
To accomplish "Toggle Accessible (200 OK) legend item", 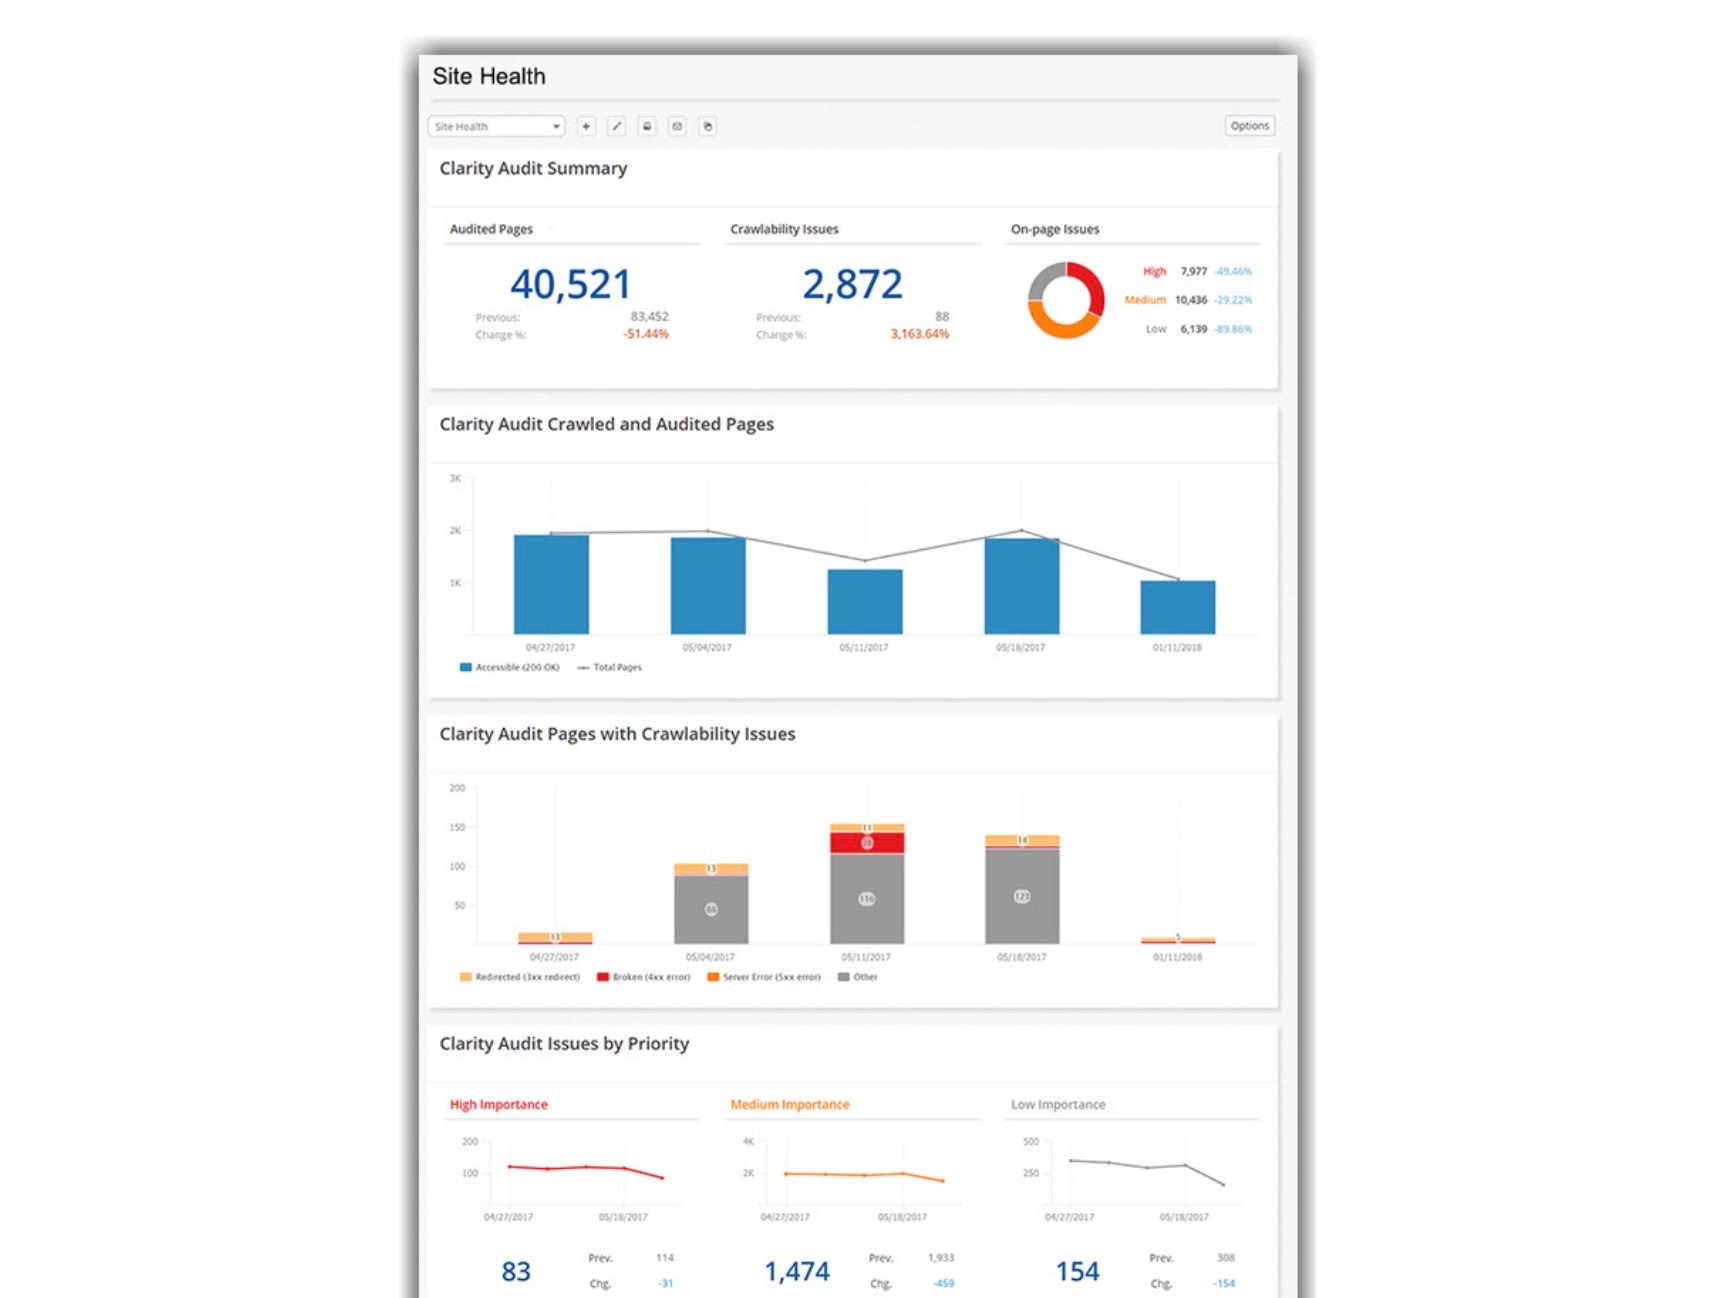I will [x=509, y=667].
